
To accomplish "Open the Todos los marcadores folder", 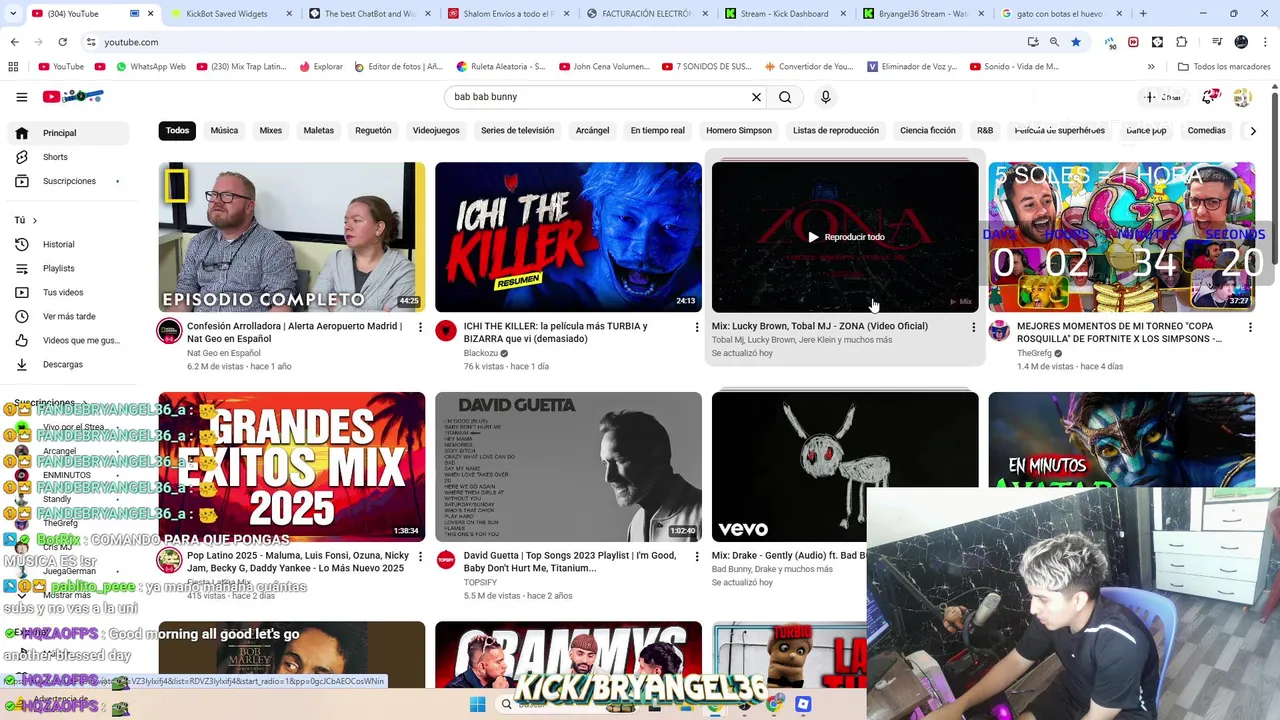I will 1224,67.
